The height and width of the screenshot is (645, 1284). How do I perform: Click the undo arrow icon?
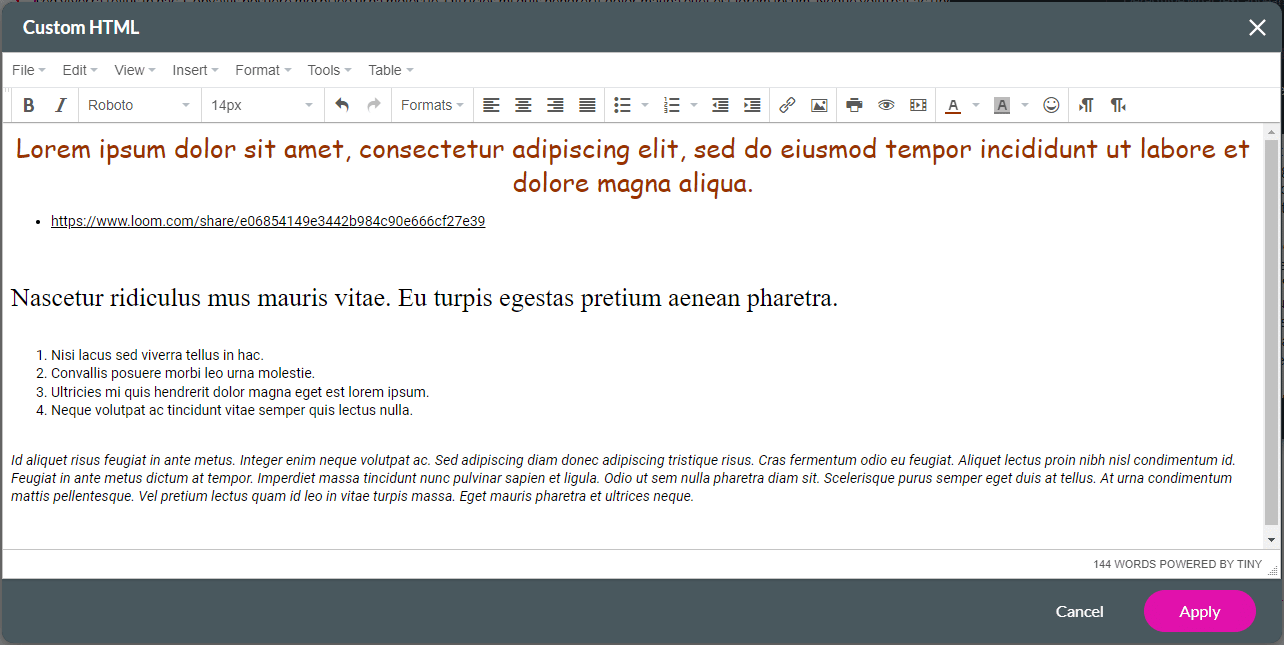pos(342,105)
